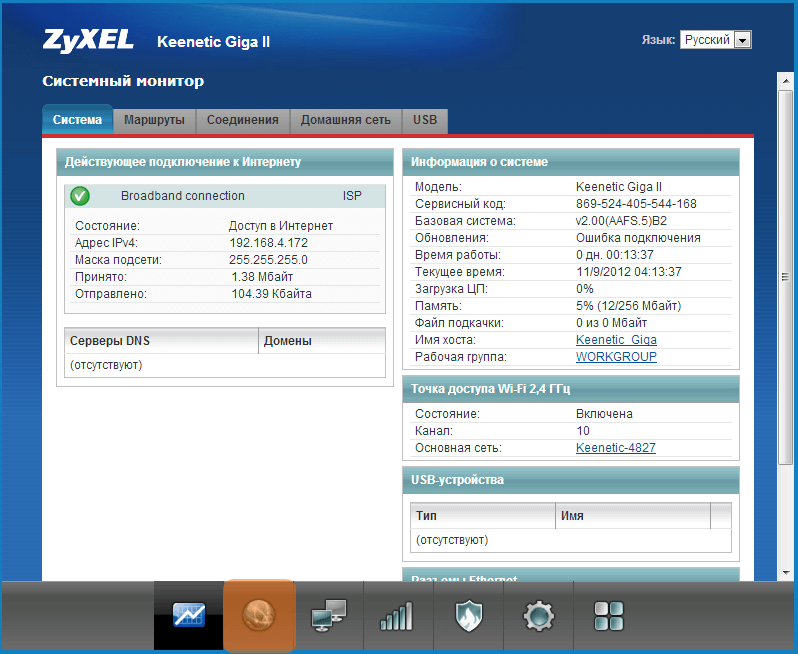Switch to the Маршруты tab
This screenshot has width=798, height=654.
pos(154,120)
